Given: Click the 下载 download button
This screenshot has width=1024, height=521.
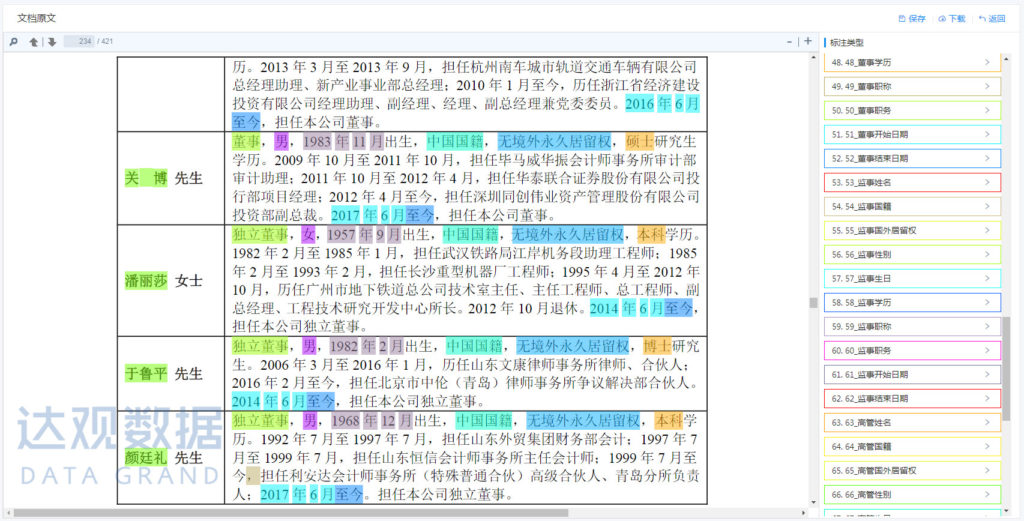Looking at the screenshot, I should tap(952, 19).
